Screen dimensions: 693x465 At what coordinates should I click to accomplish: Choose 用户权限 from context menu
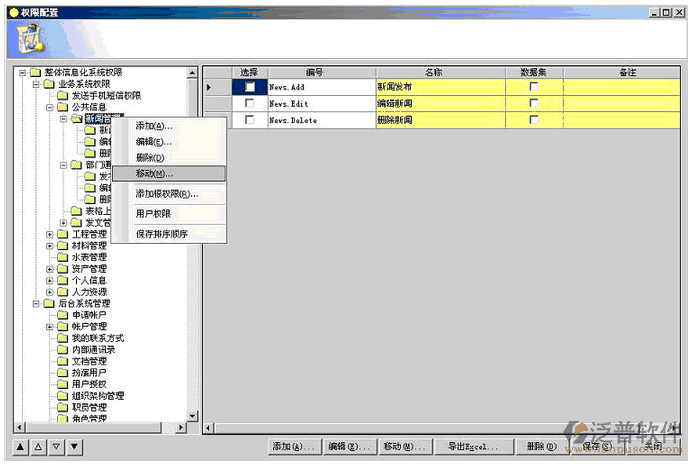pos(169,214)
